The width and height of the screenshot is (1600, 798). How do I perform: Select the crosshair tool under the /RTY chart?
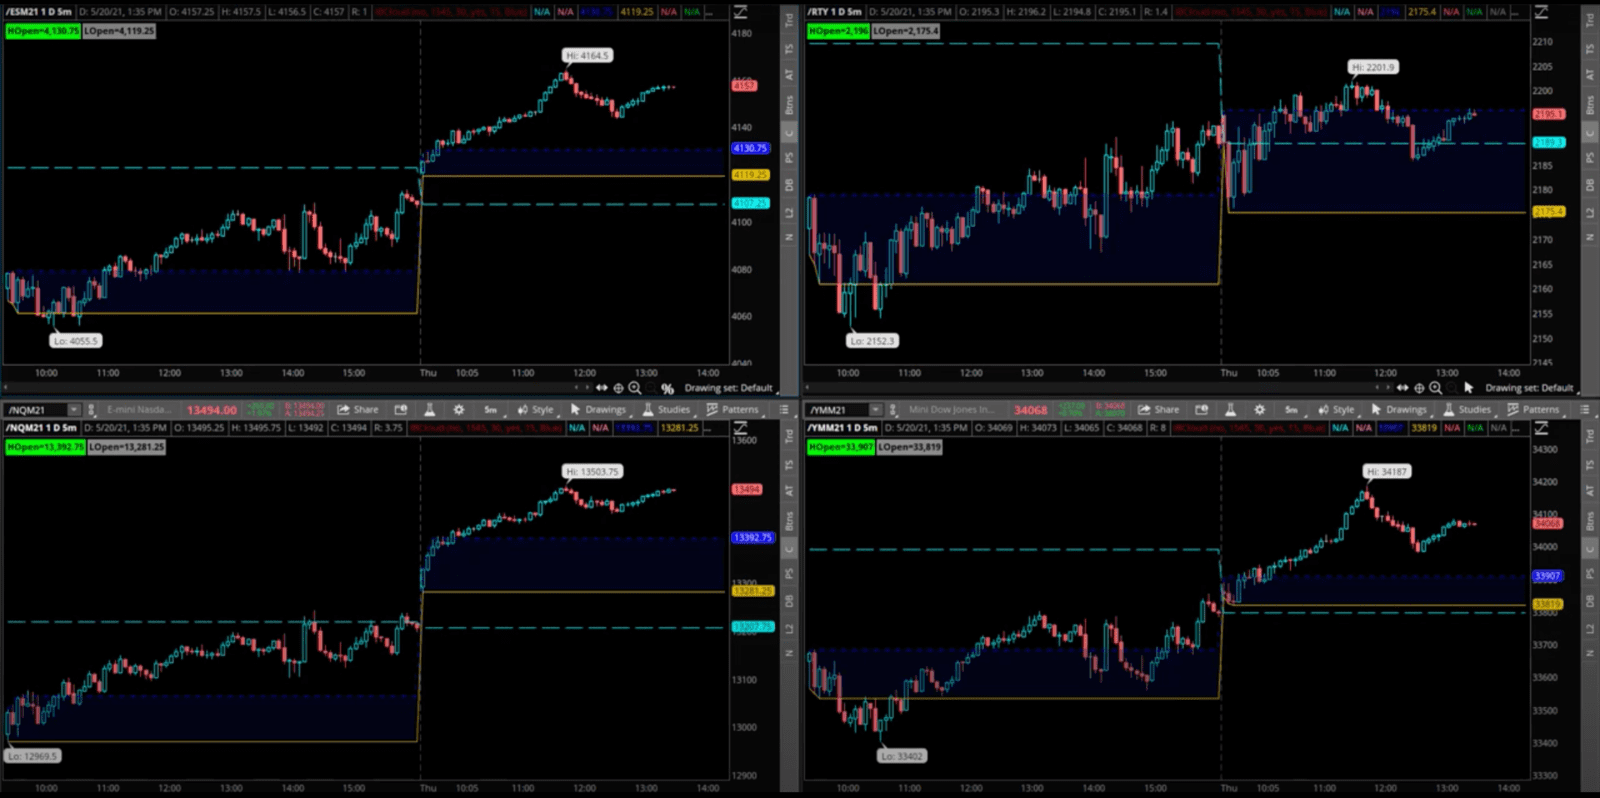point(1419,388)
